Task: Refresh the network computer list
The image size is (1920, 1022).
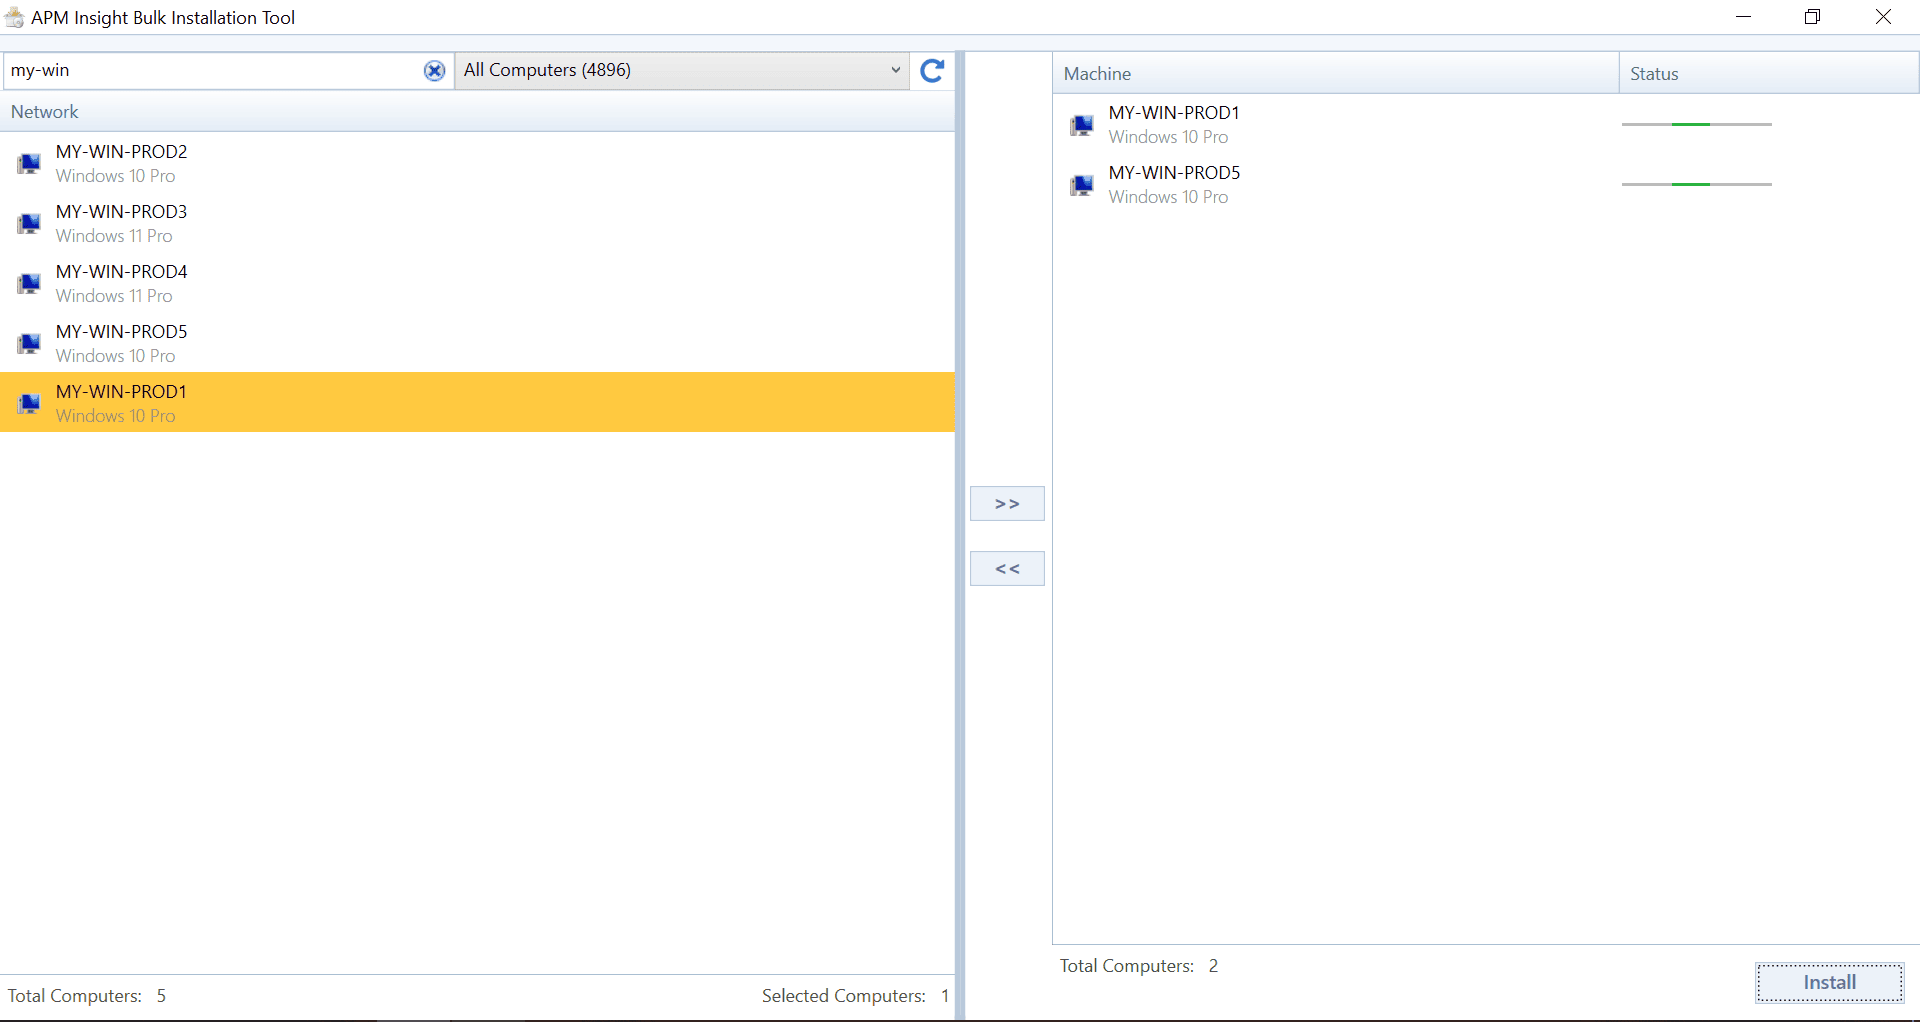Action: click(932, 70)
